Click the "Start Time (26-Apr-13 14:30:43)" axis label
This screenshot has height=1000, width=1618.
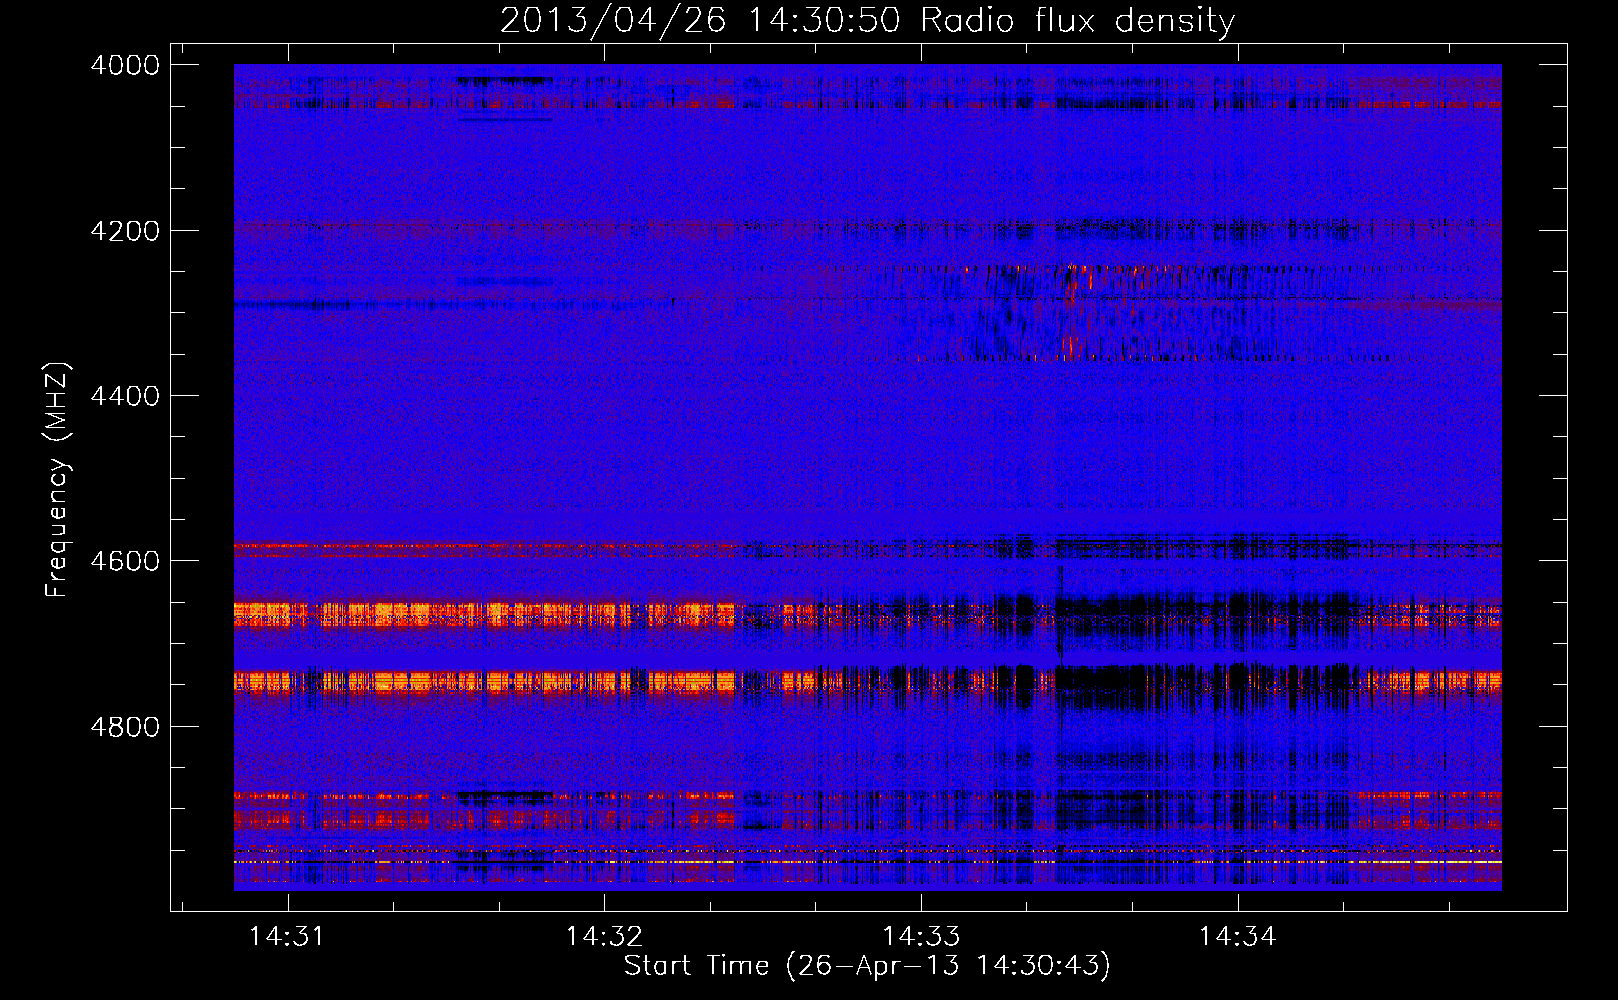(867, 966)
